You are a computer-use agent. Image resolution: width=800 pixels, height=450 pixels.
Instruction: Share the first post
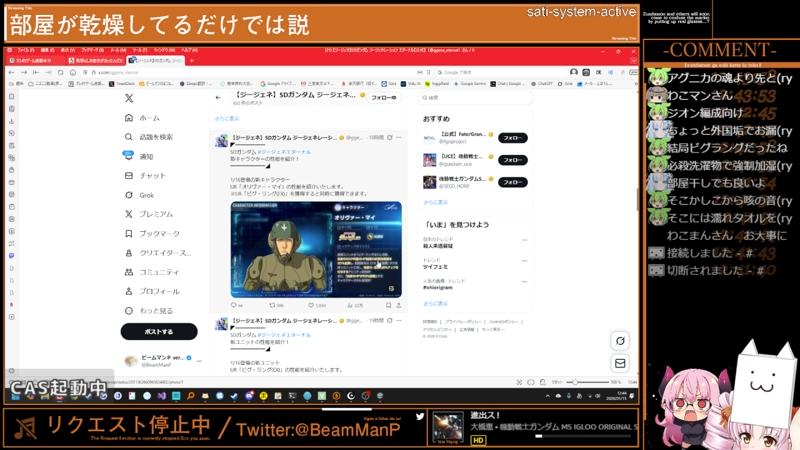tap(398, 305)
